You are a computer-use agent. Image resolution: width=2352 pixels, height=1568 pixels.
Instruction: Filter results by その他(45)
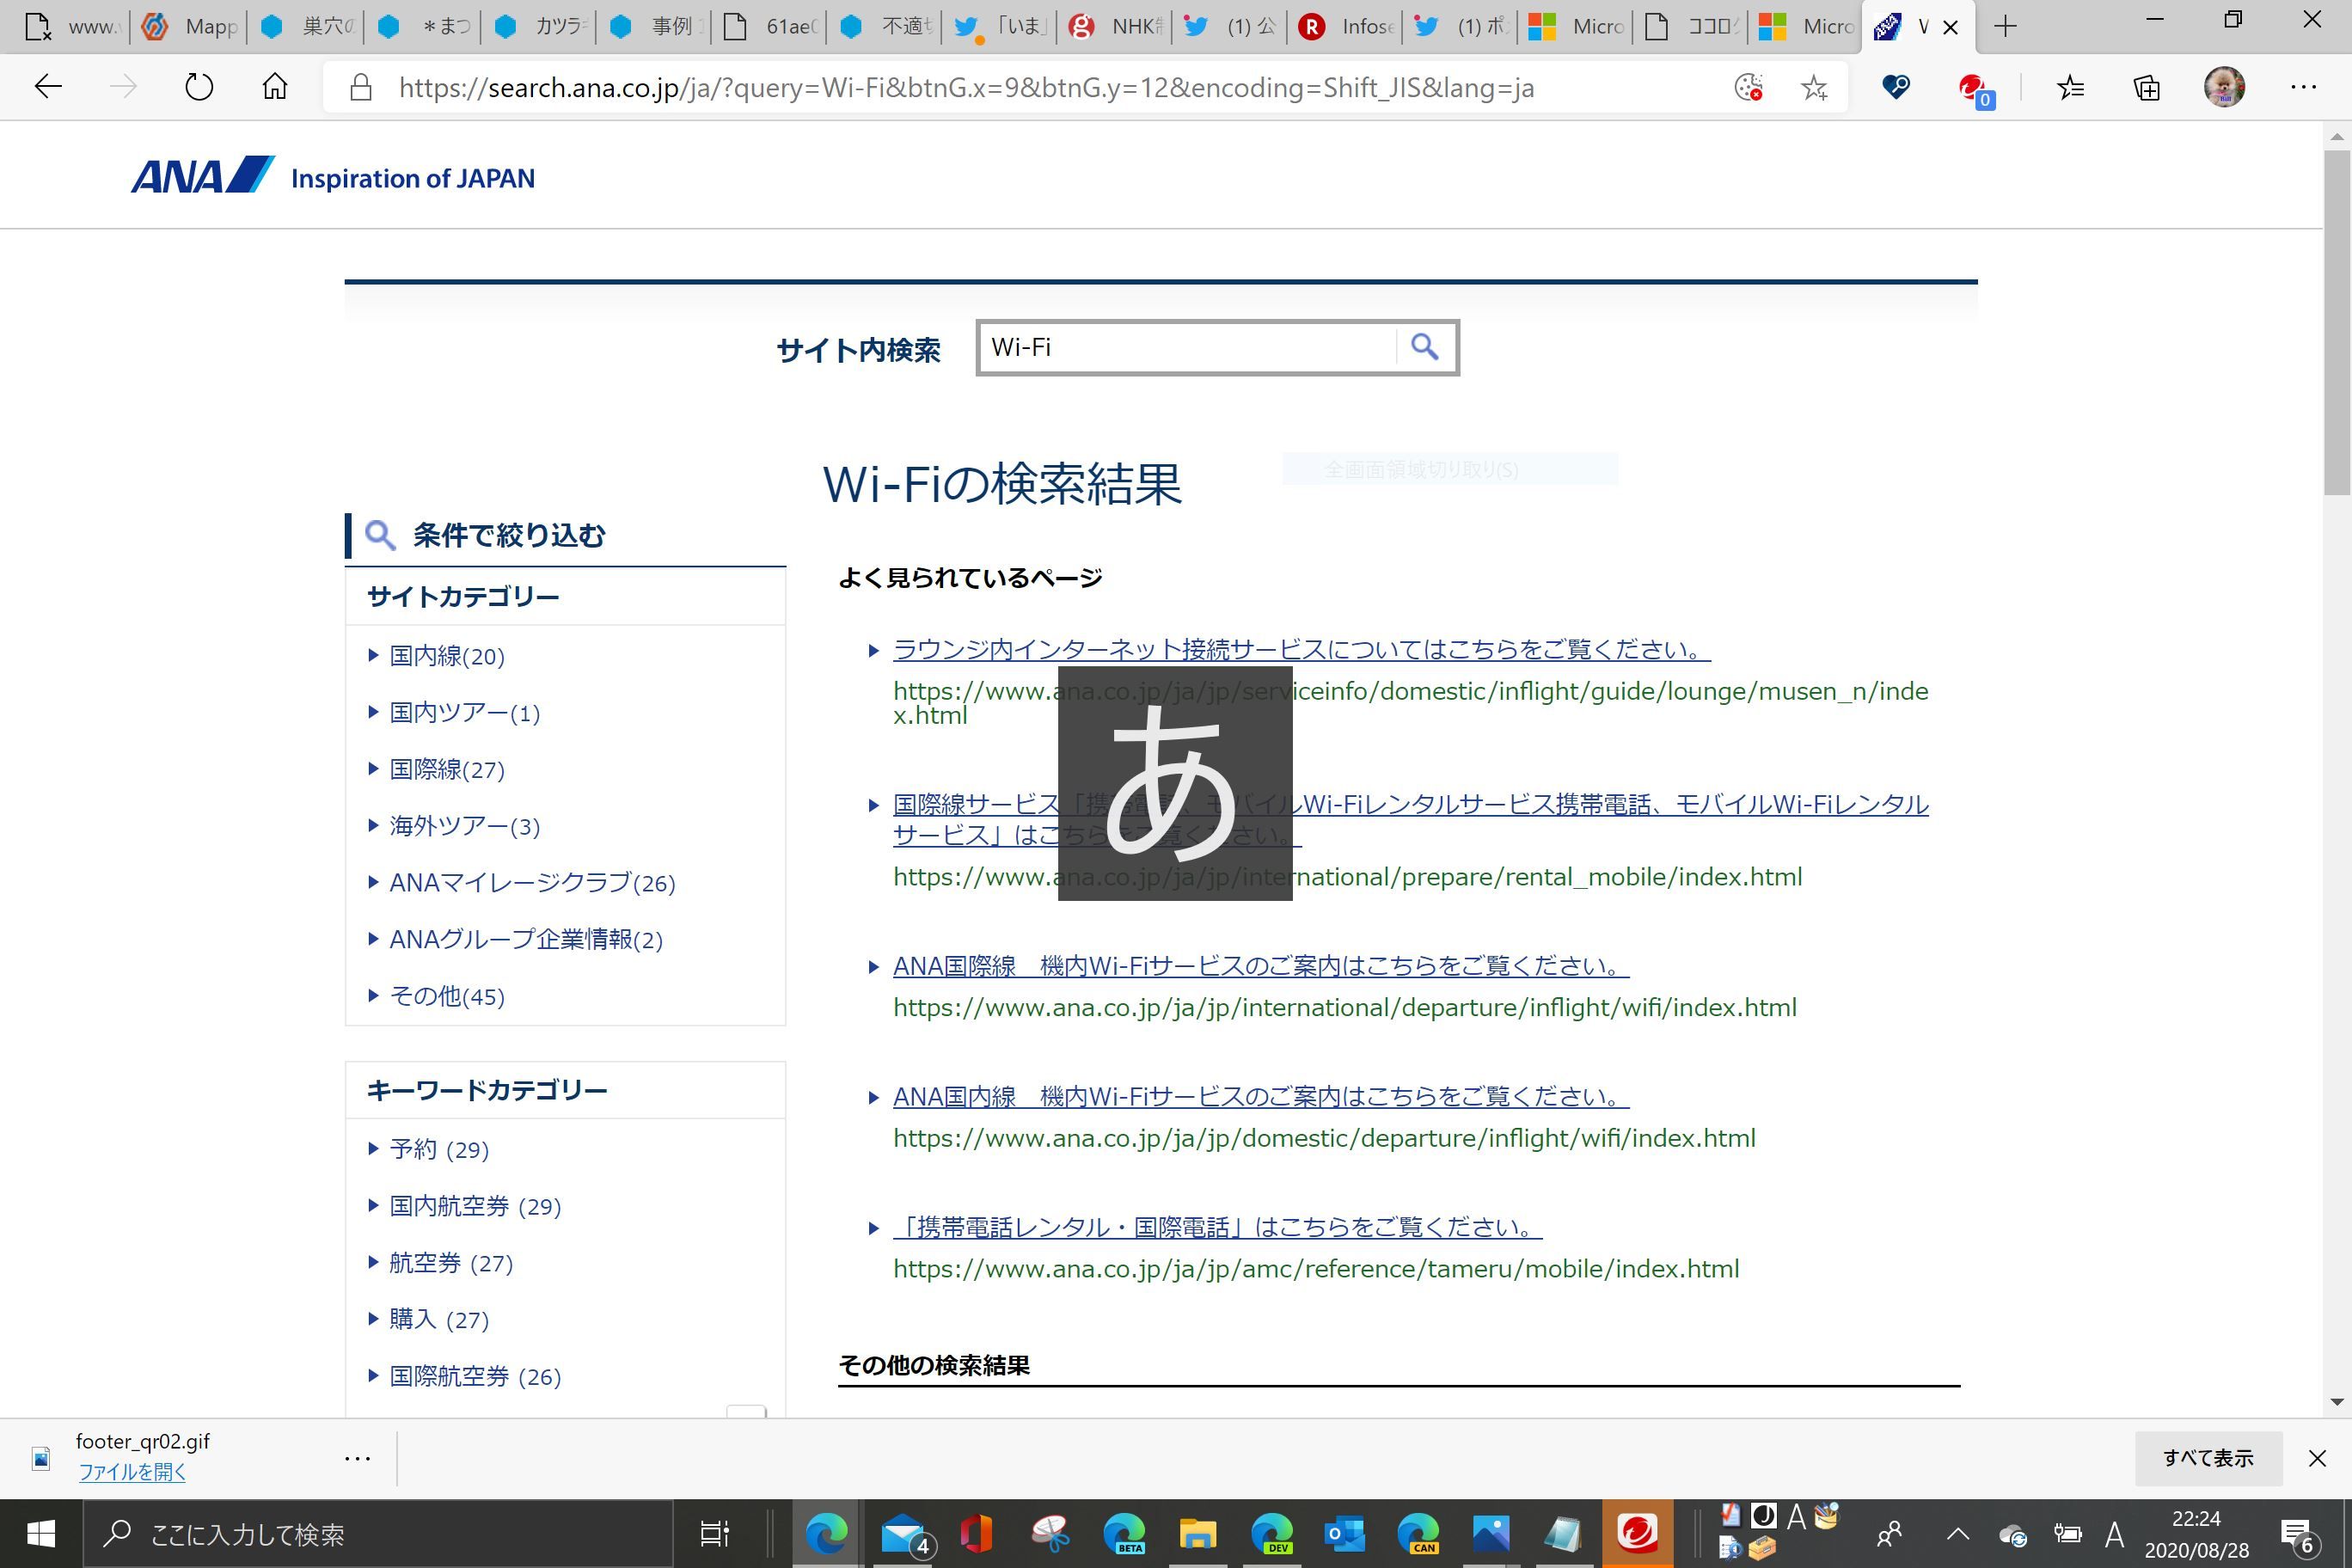(x=447, y=996)
